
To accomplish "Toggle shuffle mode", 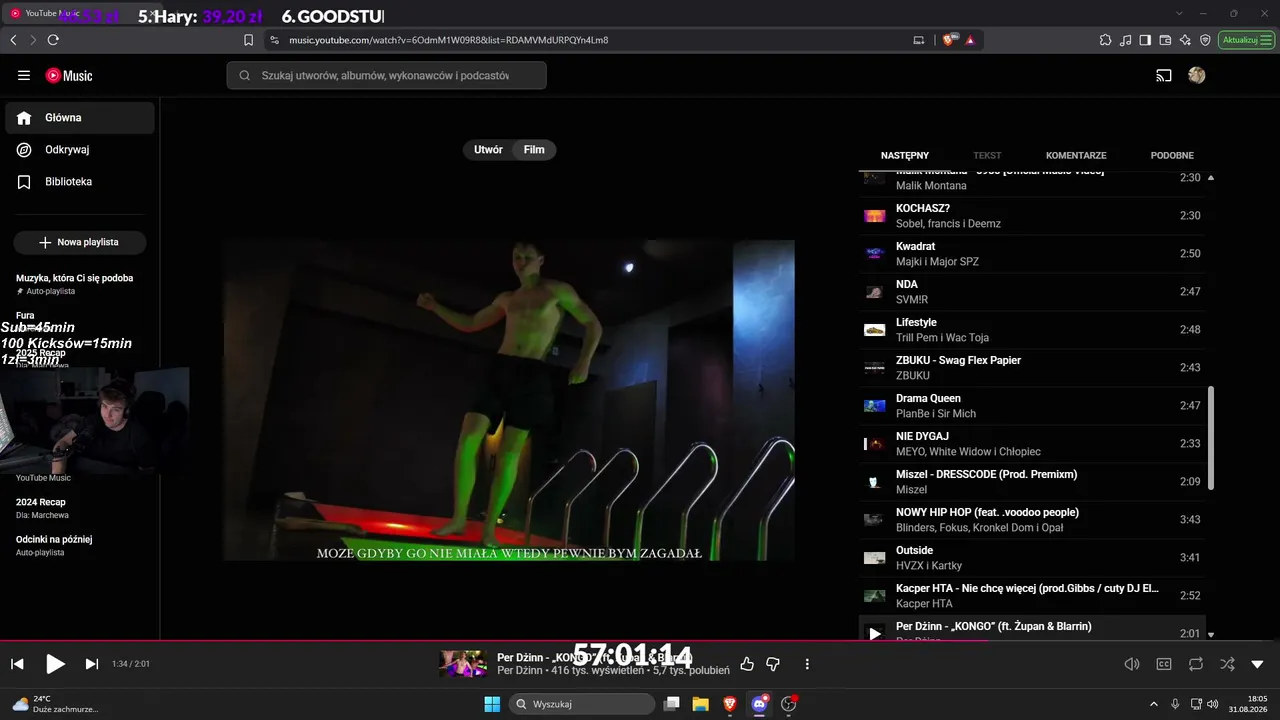I will (x=1227, y=664).
